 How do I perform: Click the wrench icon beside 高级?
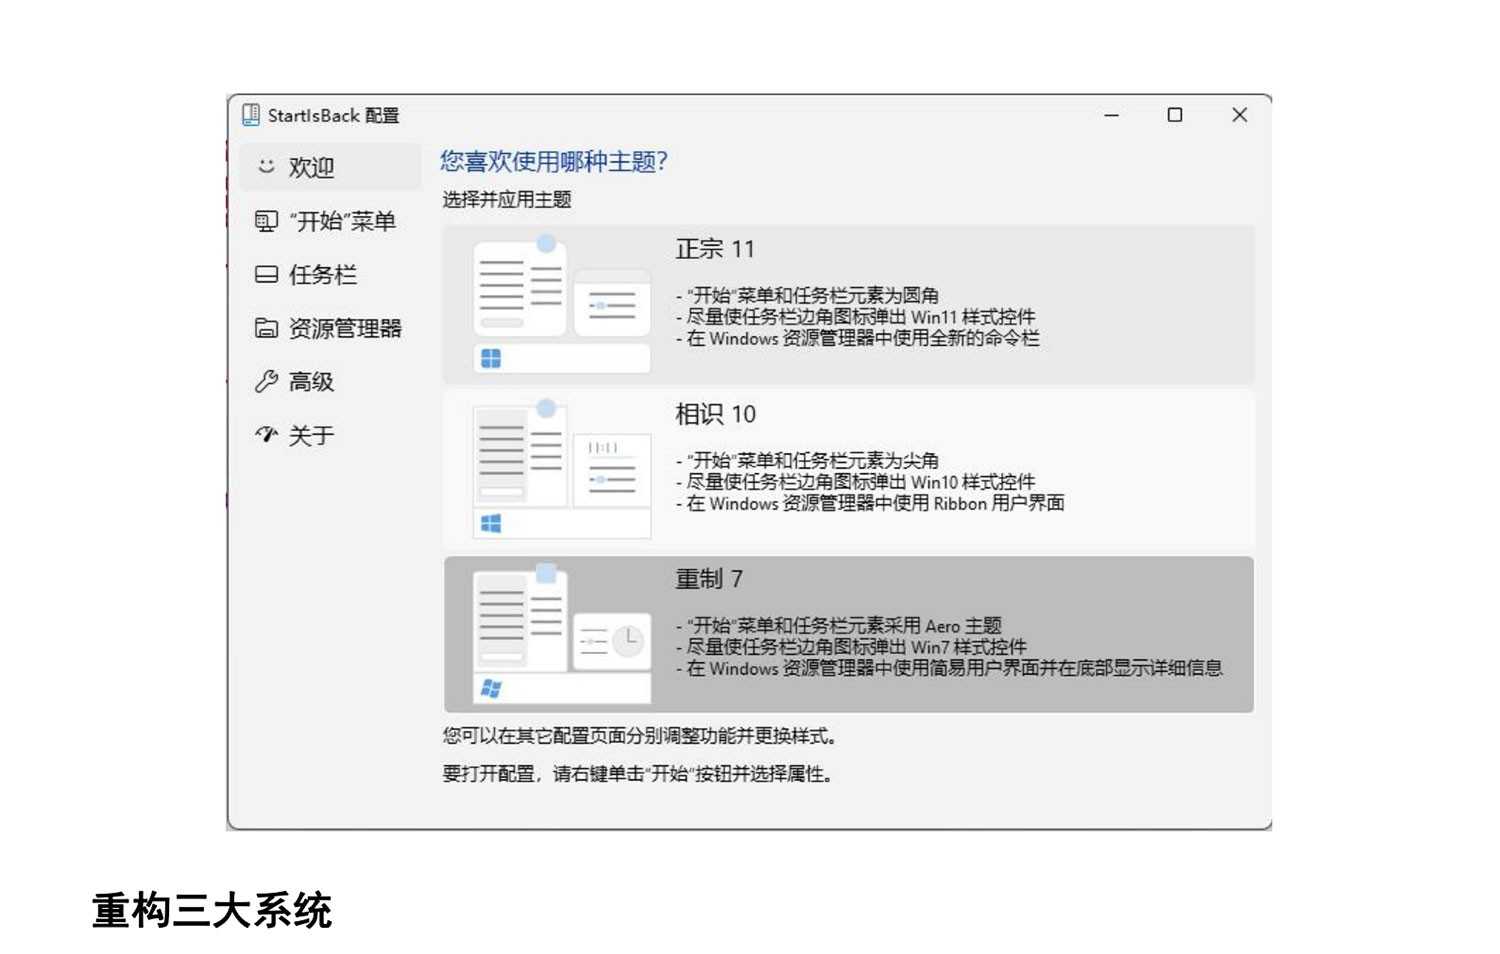tap(266, 381)
